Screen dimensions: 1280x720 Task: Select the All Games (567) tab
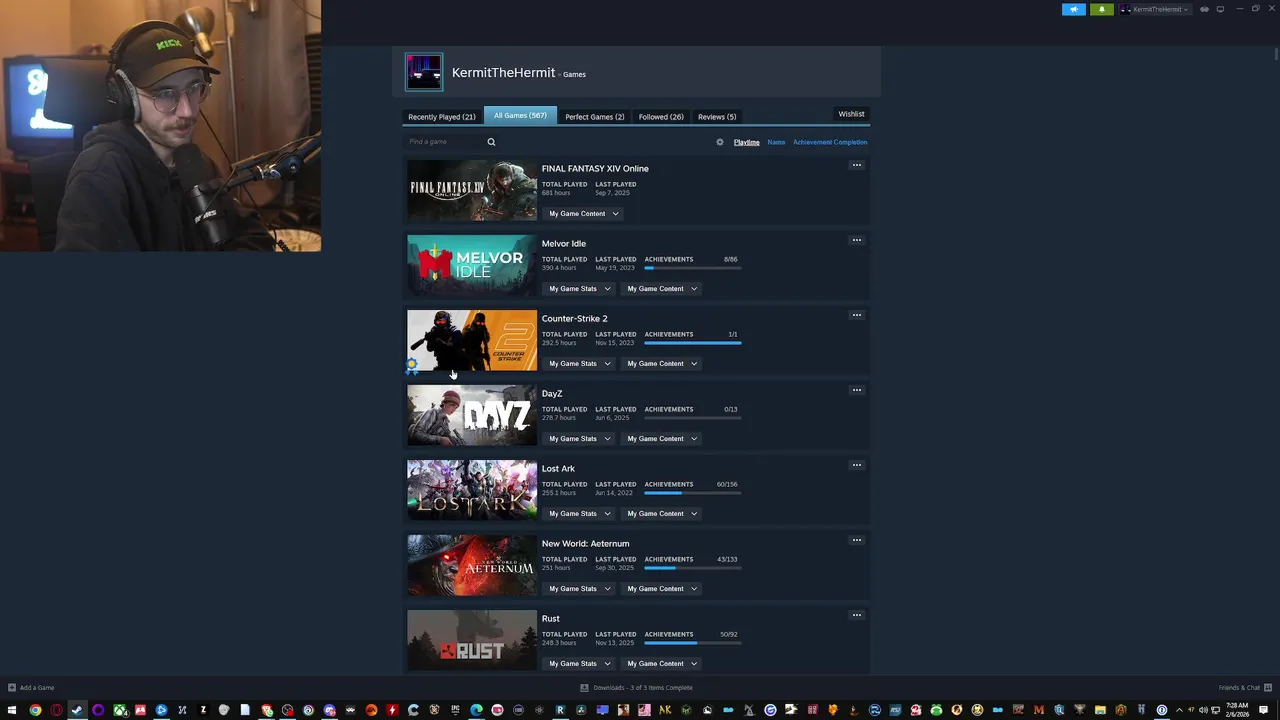(520, 115)
